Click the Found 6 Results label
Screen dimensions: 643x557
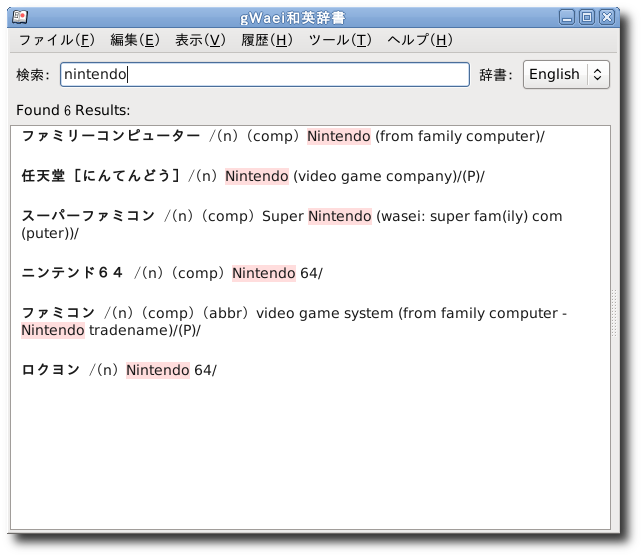pyautogui.click(x=73, y=110)
